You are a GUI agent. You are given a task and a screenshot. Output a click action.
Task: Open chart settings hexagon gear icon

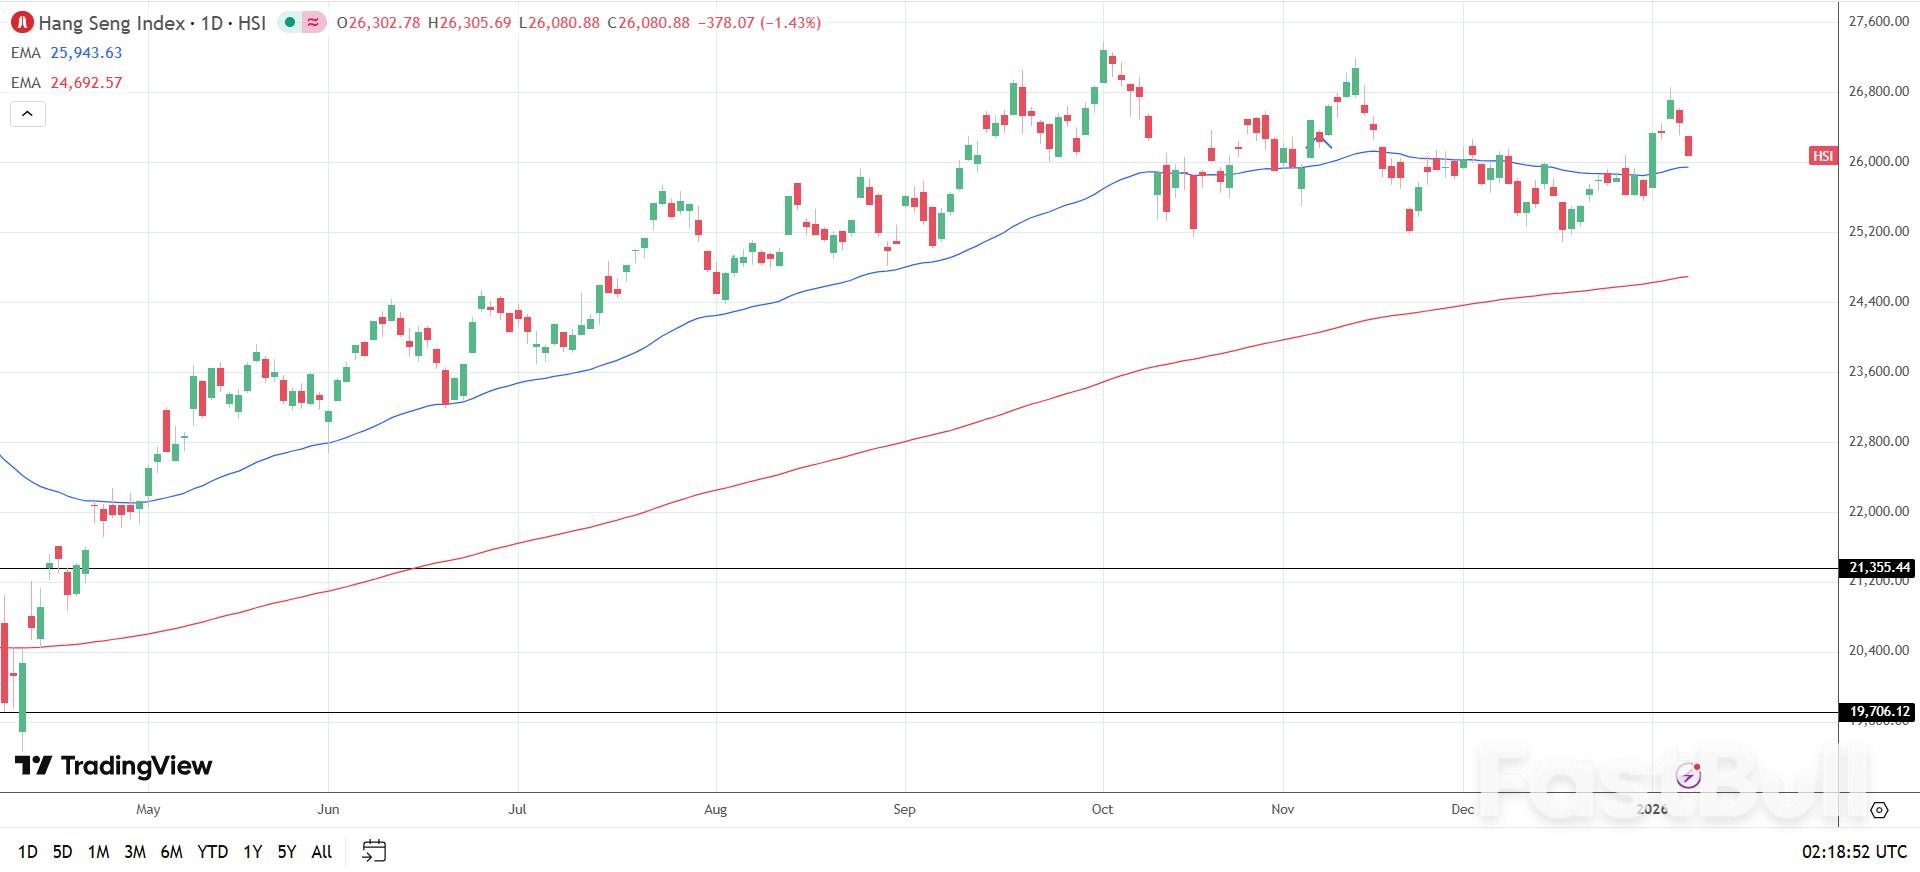pyautogui.click(x=1879, y=810)
